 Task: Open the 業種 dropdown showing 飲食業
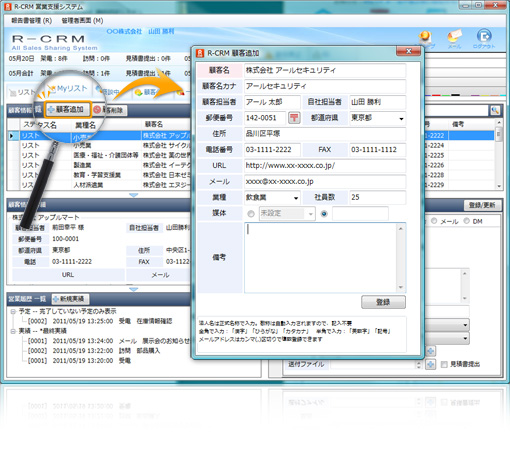point(272,197)
